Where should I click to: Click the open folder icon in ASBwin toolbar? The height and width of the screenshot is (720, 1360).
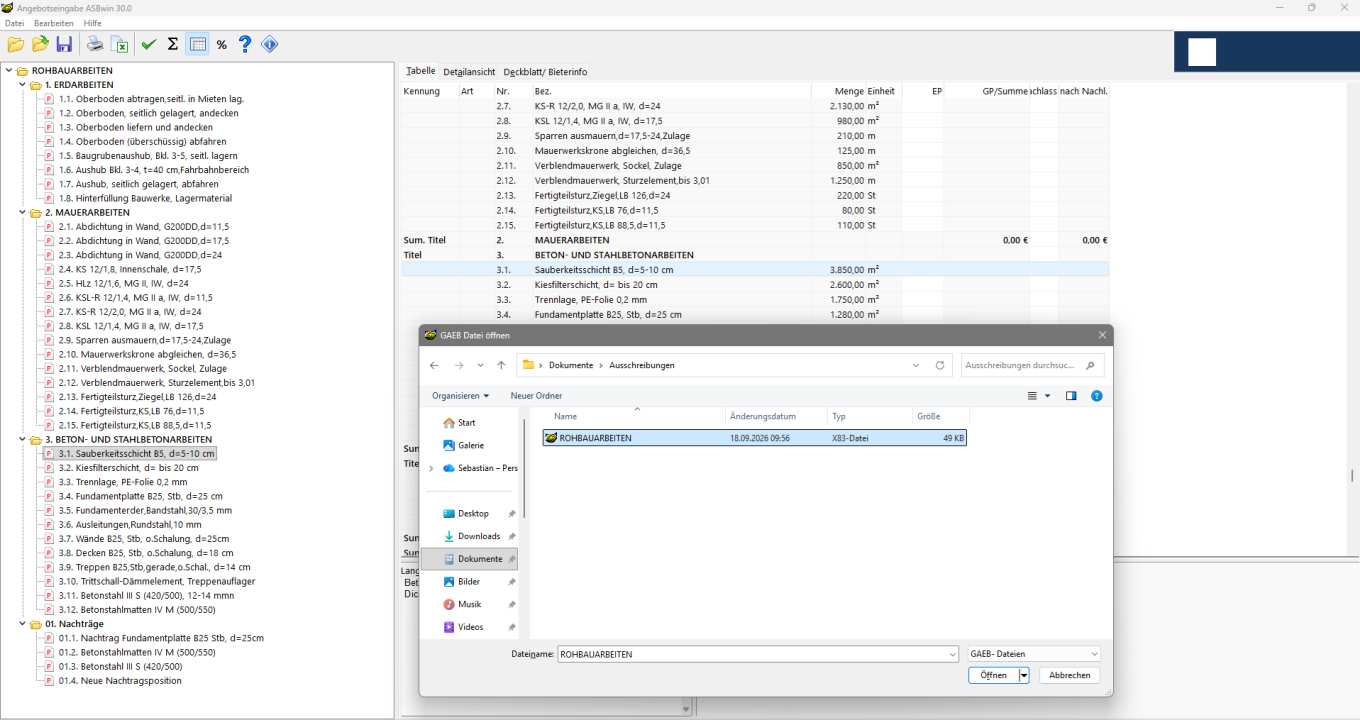coord(16,44)
